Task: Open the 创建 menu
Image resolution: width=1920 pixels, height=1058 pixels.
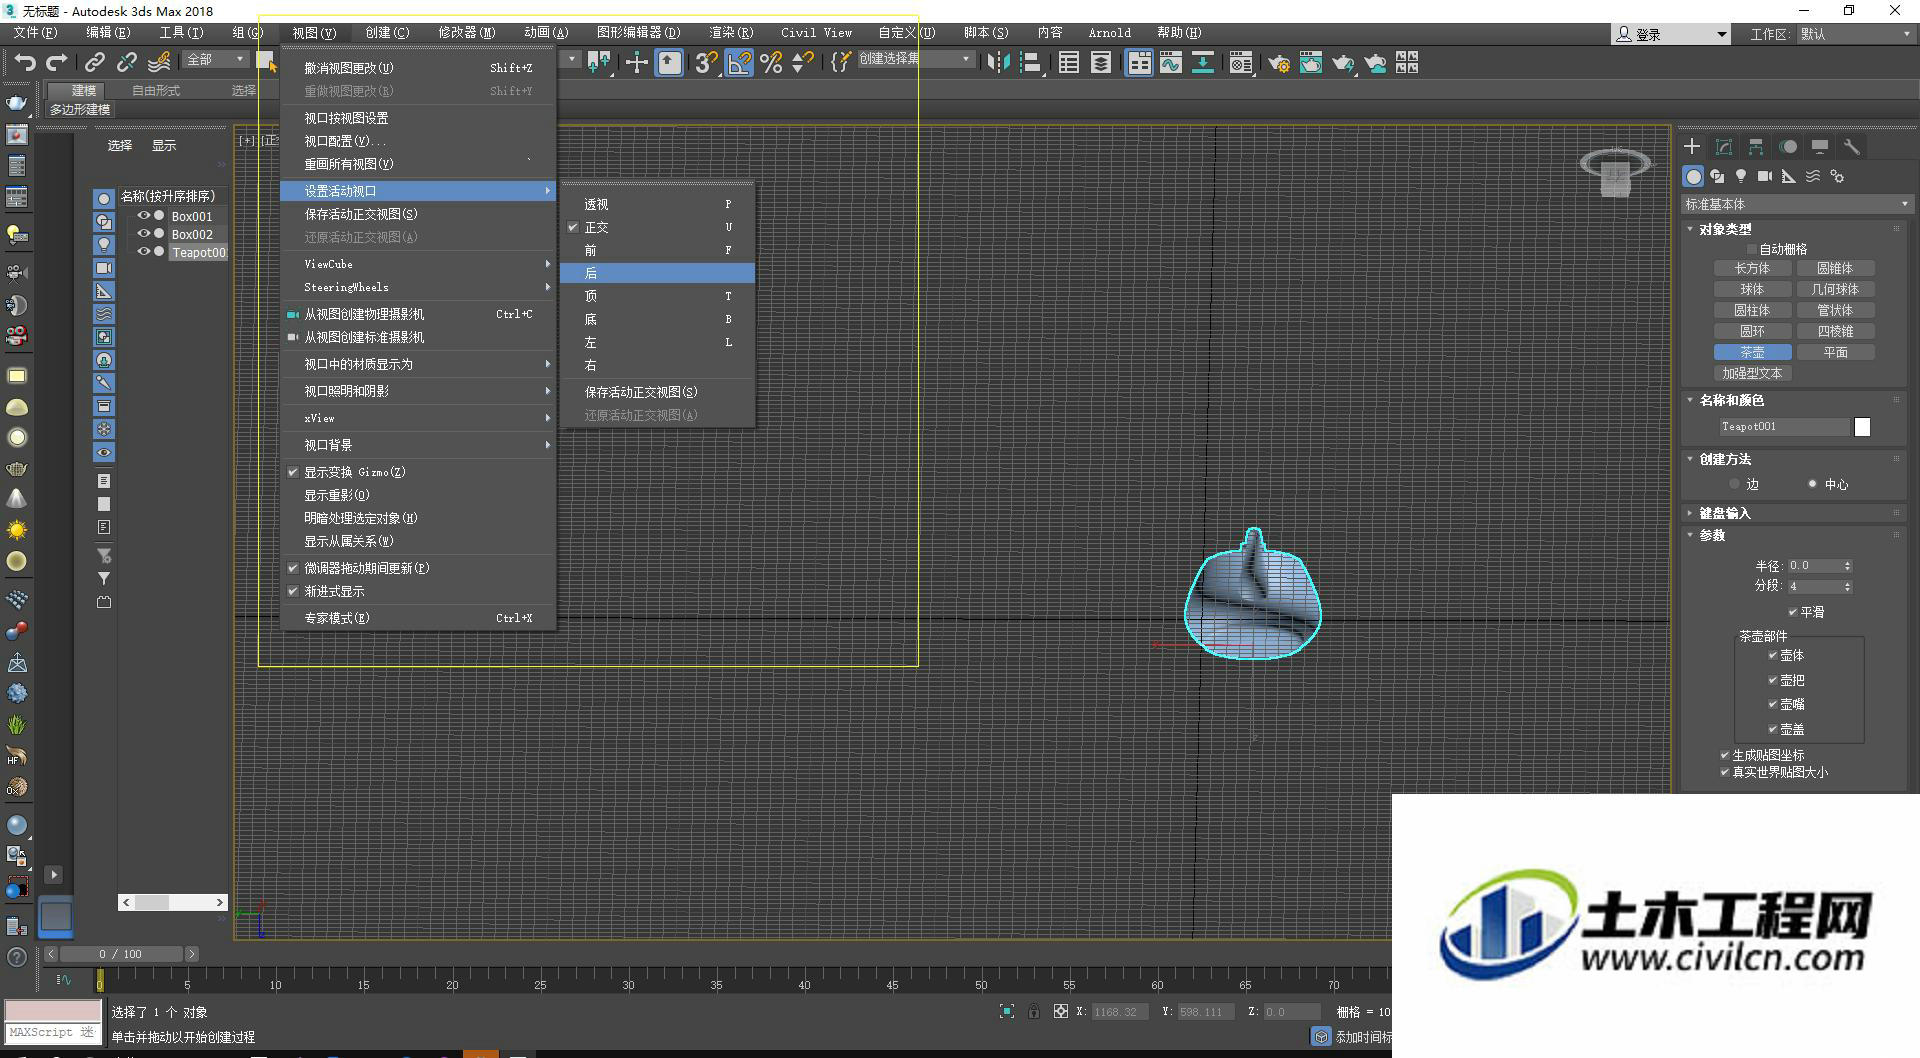Action: click(x=387, y=33)
